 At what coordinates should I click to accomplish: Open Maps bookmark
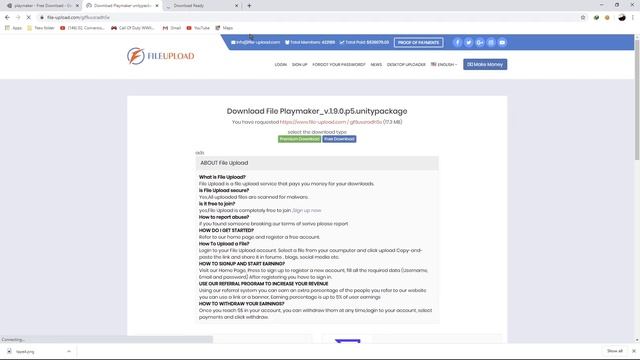pyautogui.click(x=224, y=28)
